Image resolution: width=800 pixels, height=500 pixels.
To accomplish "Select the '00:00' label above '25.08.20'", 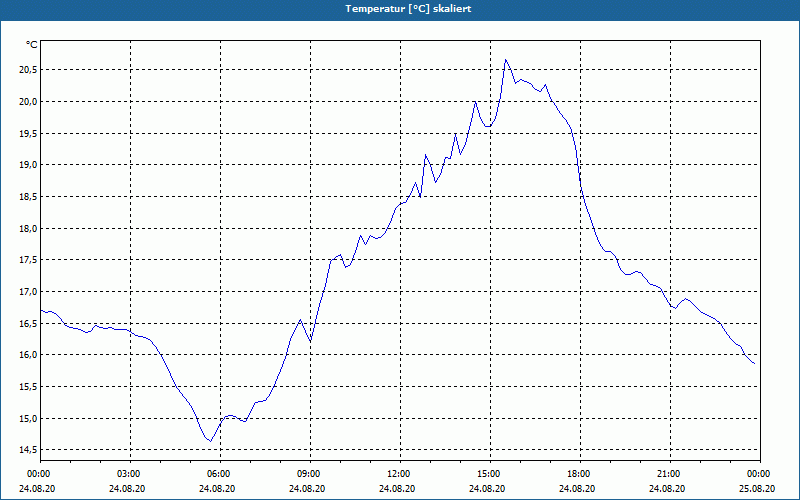I will pyautogui.click(x=760, y=474).
